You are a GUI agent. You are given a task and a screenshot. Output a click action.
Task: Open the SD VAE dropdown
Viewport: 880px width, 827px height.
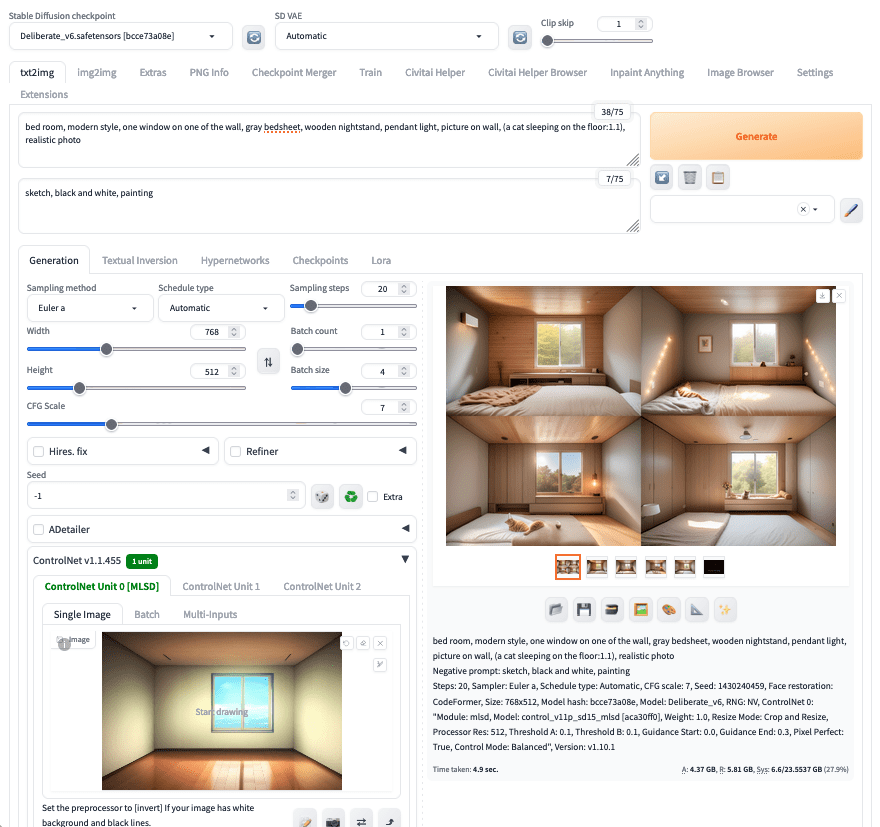point(387,36)
